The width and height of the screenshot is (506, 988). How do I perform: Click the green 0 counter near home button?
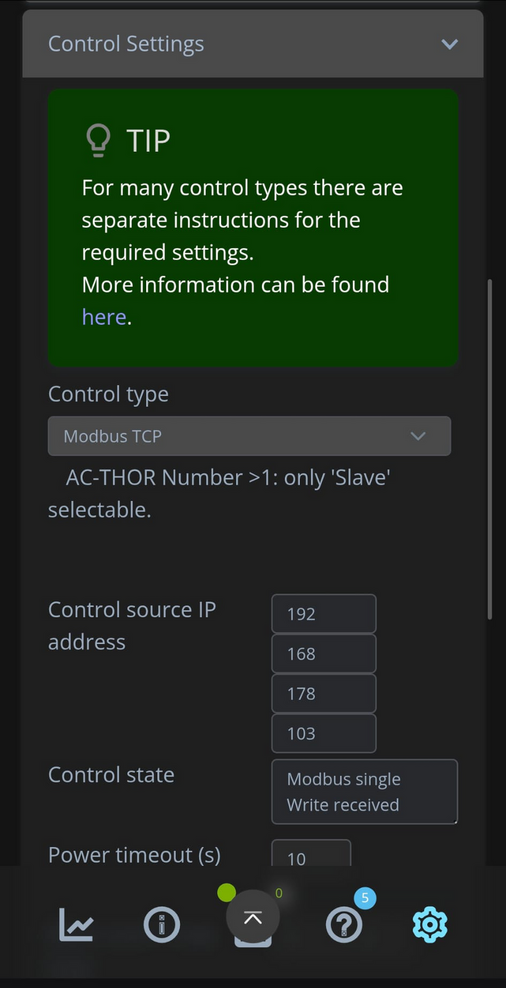(279, 893)
